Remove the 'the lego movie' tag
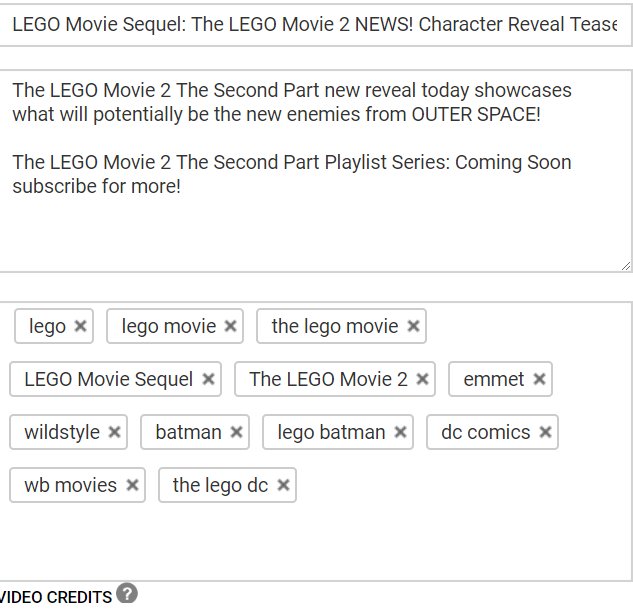The width and height of the screenshot is (633, 614). pyautogui.click(x=413, y=326)
